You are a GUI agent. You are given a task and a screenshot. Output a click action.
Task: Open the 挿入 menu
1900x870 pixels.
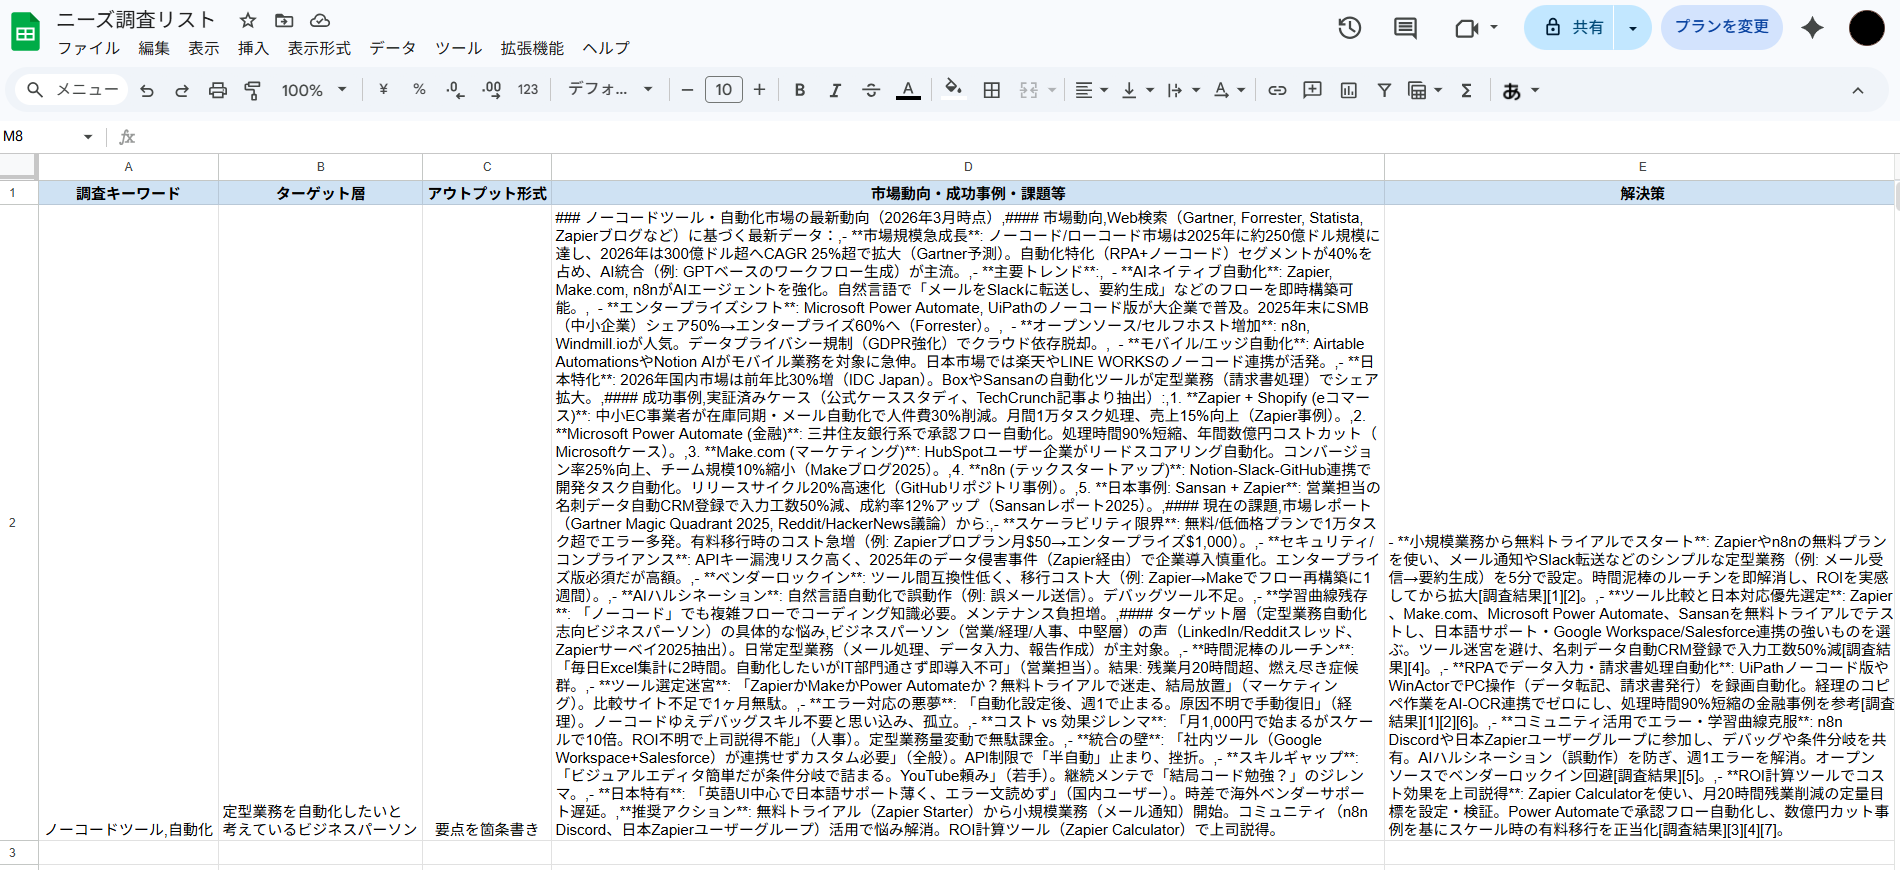(253, 48)
